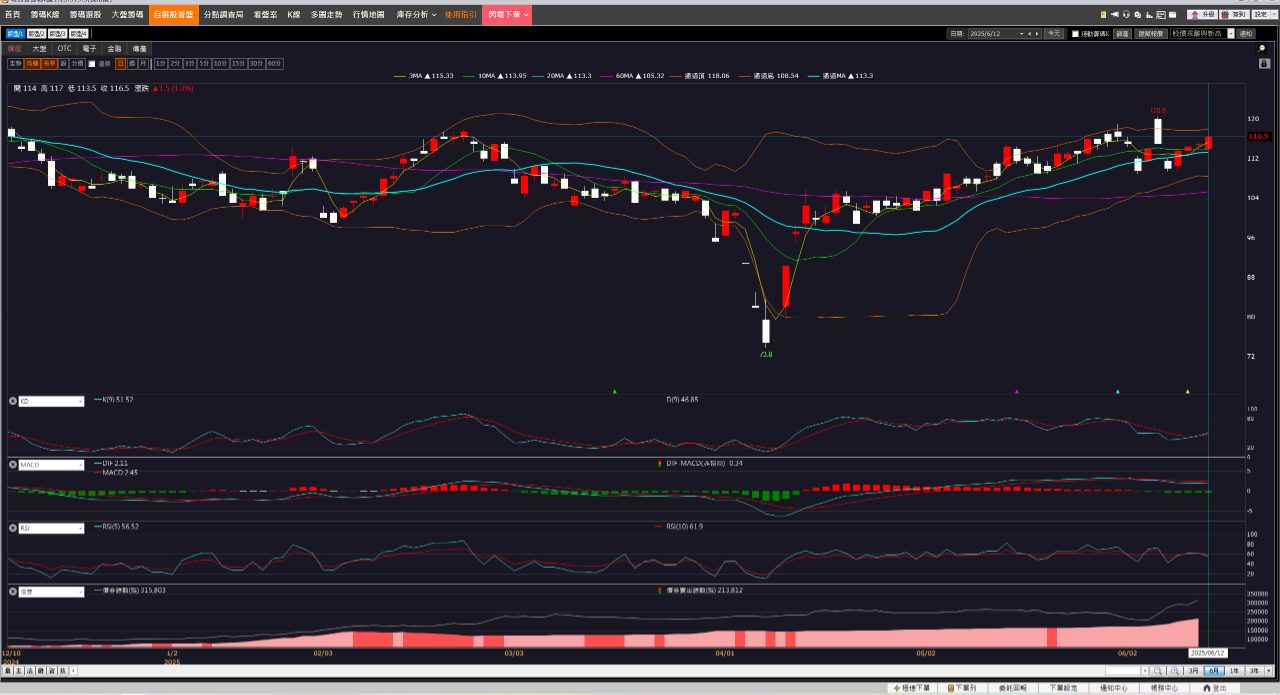Click the zoom in magnifier at bottom right

click(1174, 671)
